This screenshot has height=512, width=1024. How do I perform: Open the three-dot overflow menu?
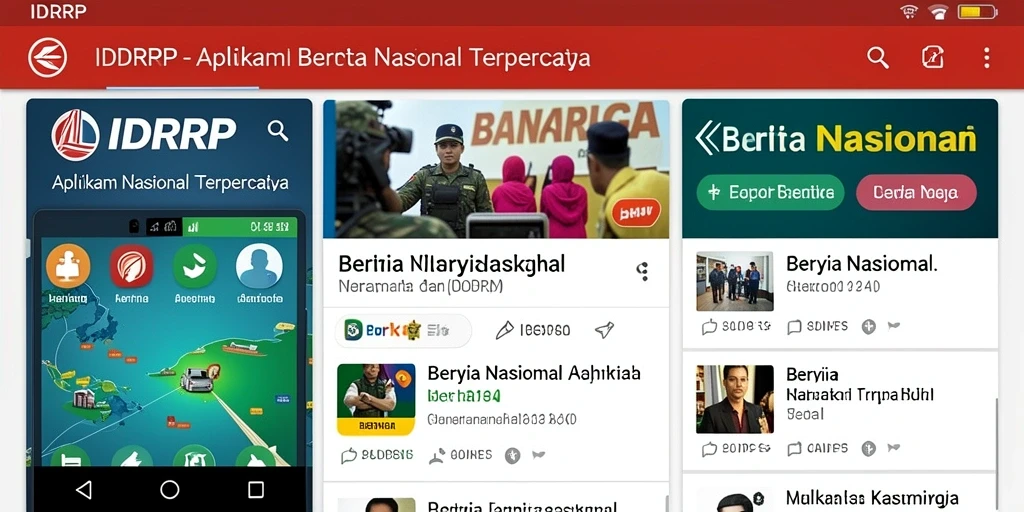coord(986,57)
